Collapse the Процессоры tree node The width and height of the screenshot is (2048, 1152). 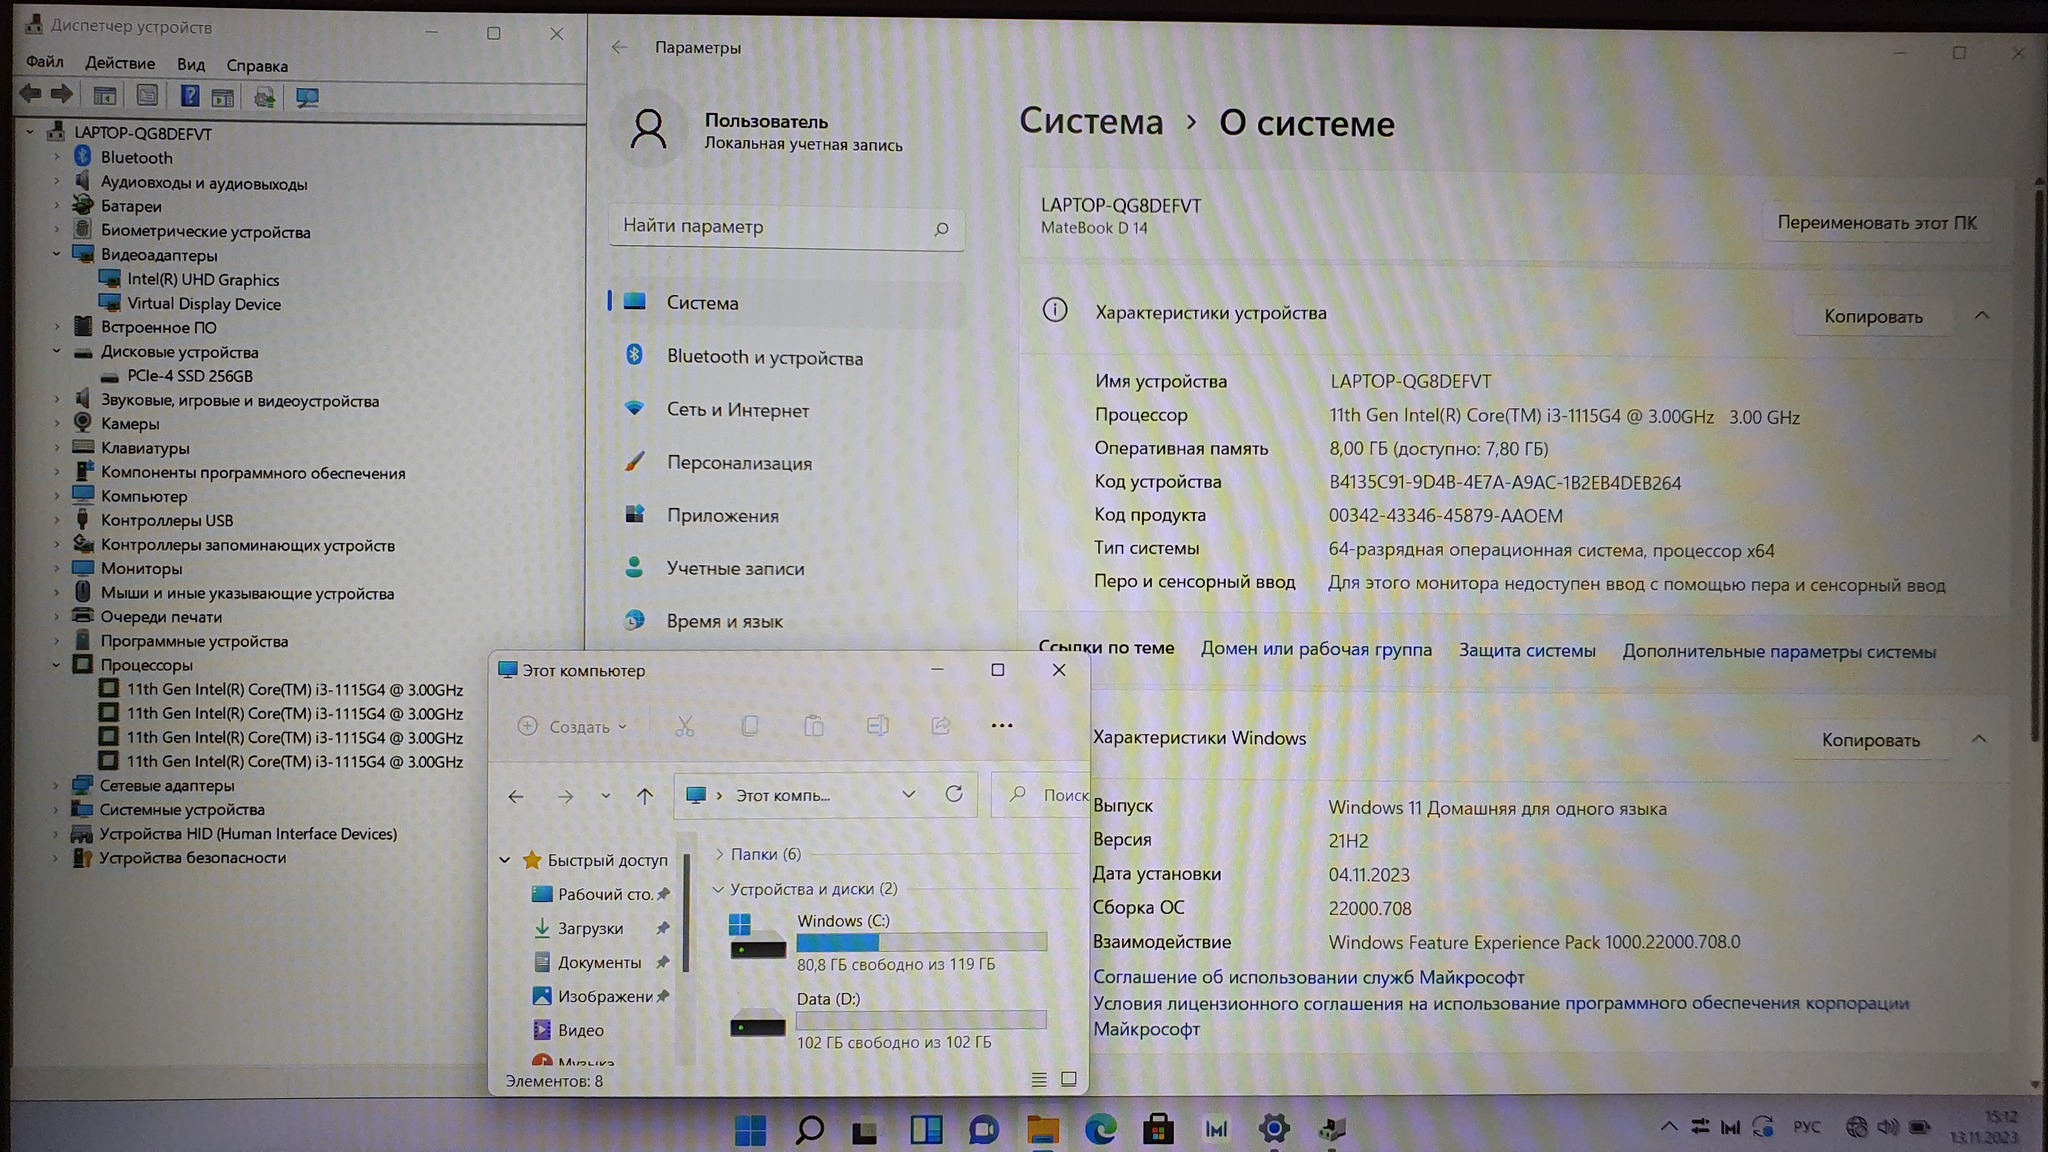(57, 665)
